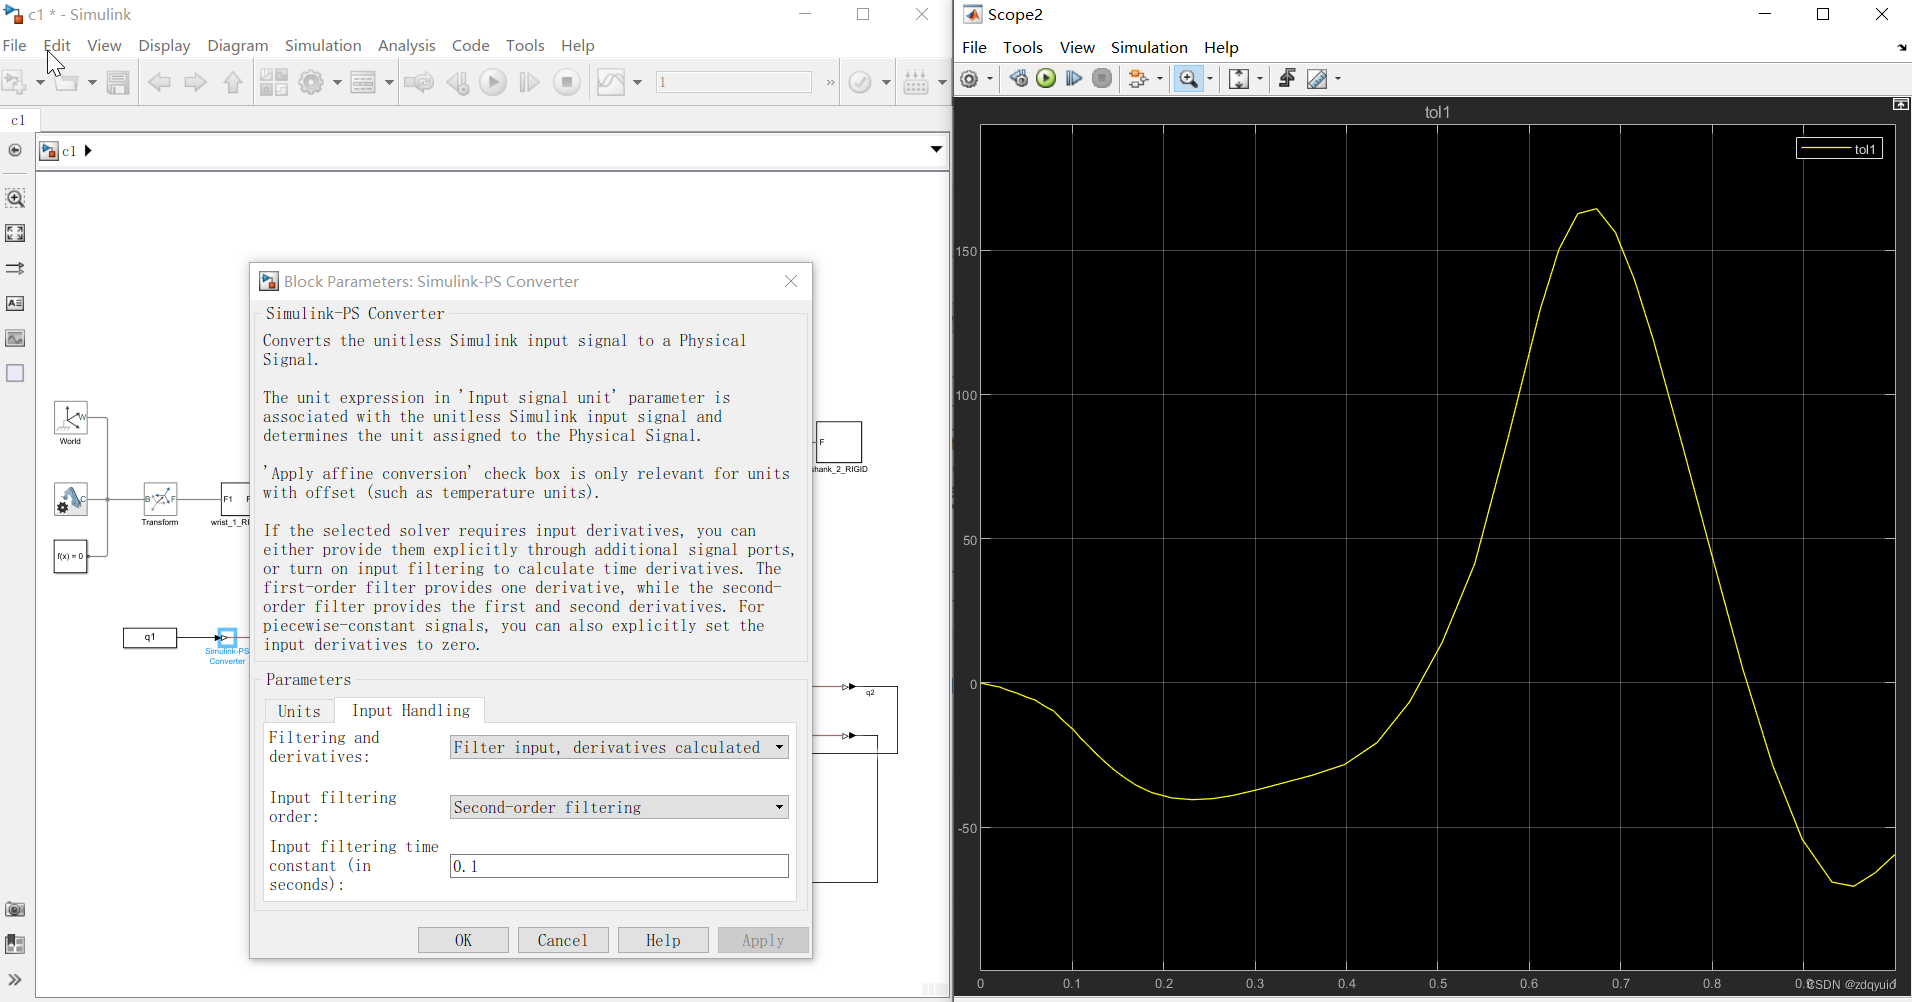Click the Simulink Save model icon
Viewport: 1912px width, 1002px height.
(118, 82)
